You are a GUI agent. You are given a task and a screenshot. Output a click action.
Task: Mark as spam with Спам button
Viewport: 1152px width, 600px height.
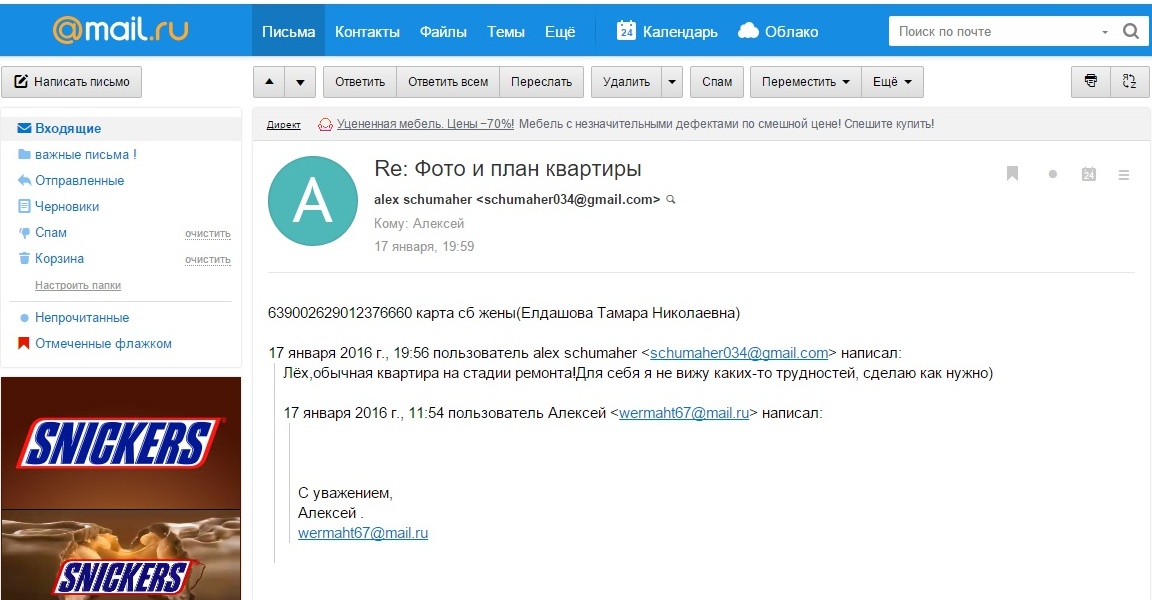[x=717, y=82]
